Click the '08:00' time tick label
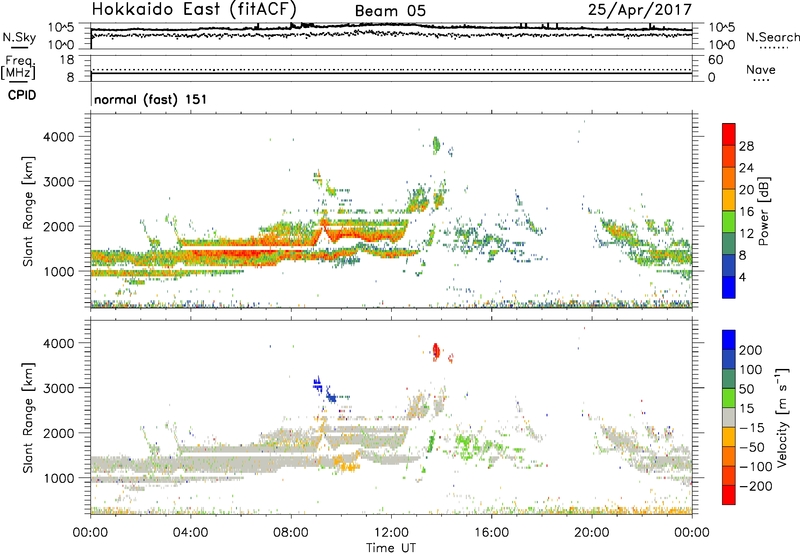 click(291, 533)
